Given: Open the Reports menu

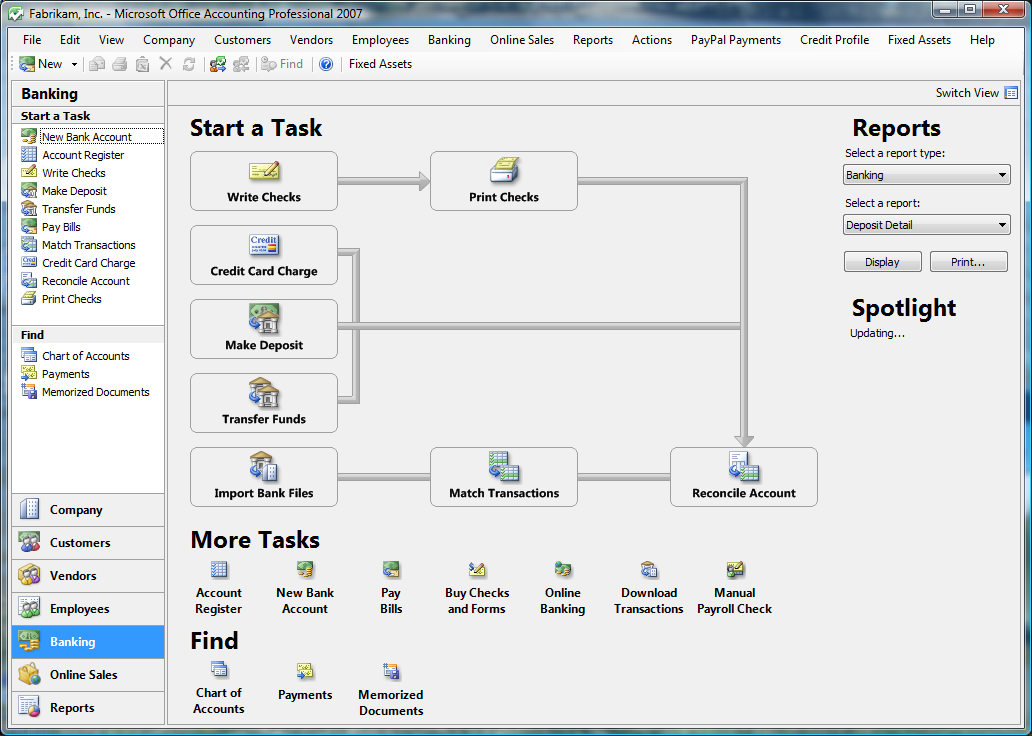Looking at the screenshot, I should (x=593, y=40).
